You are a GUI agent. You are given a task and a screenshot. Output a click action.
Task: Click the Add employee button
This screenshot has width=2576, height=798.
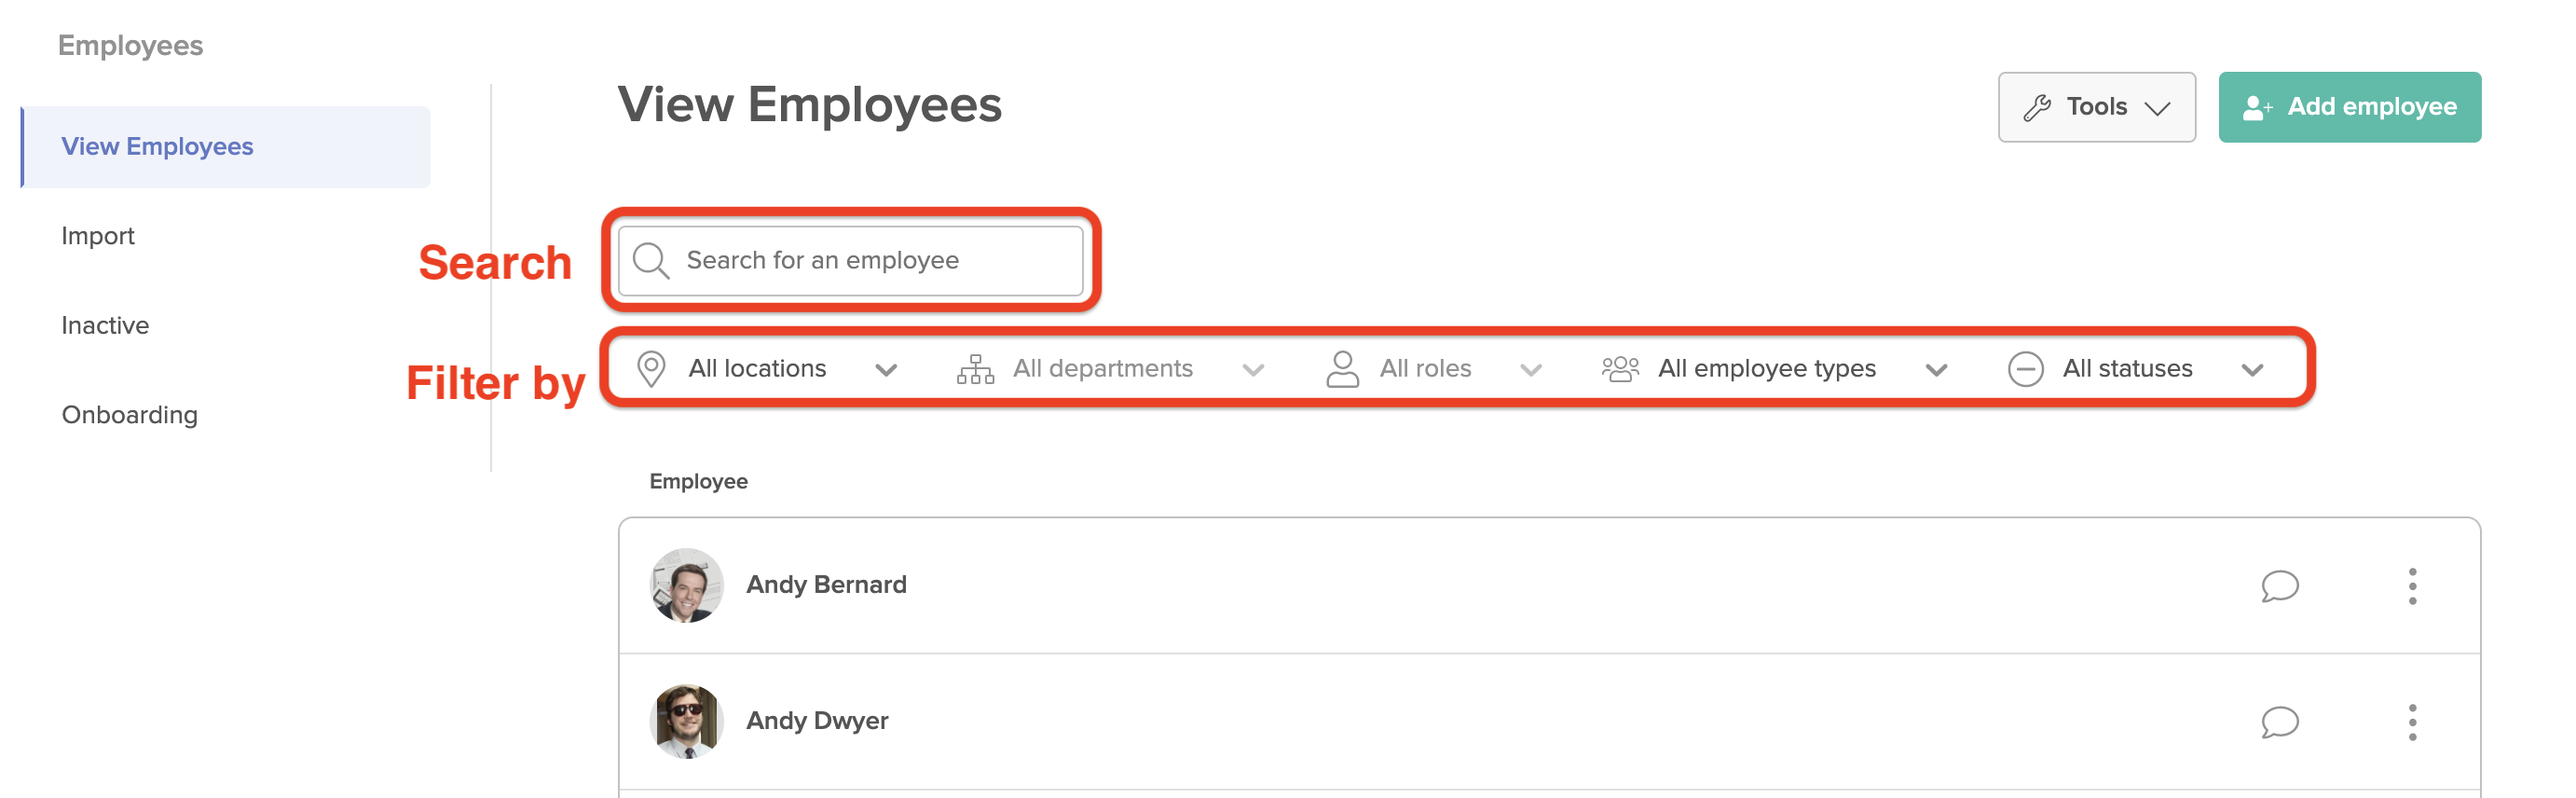2349,107
